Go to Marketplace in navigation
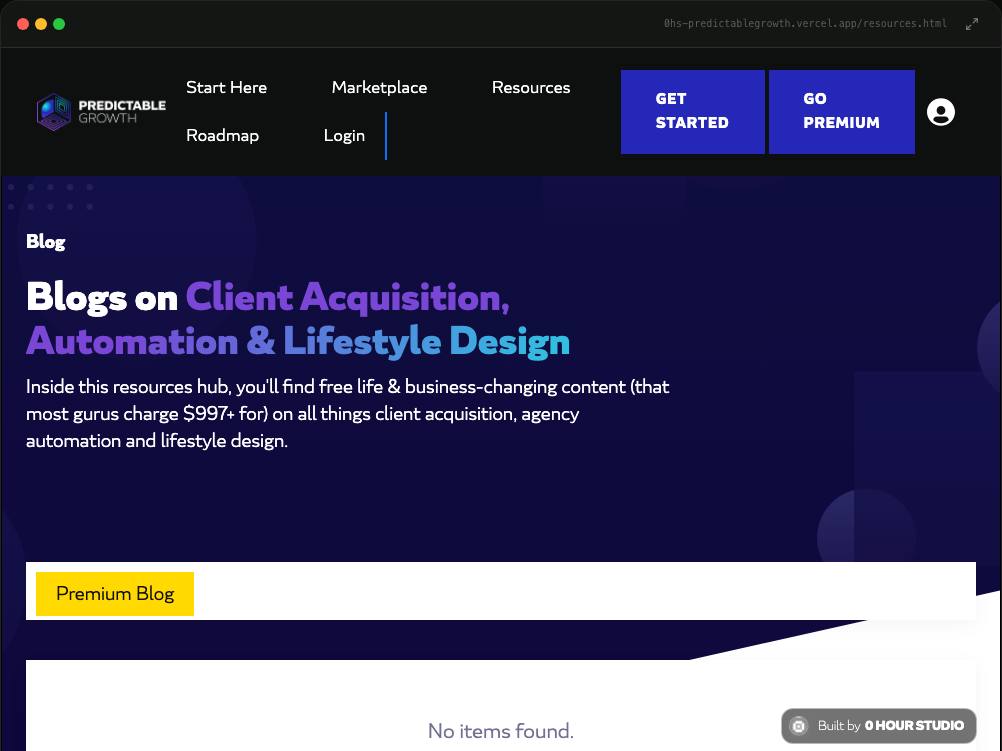This screenshot has width=1002, height=751. pyautogui.click(x=379, y=88)
